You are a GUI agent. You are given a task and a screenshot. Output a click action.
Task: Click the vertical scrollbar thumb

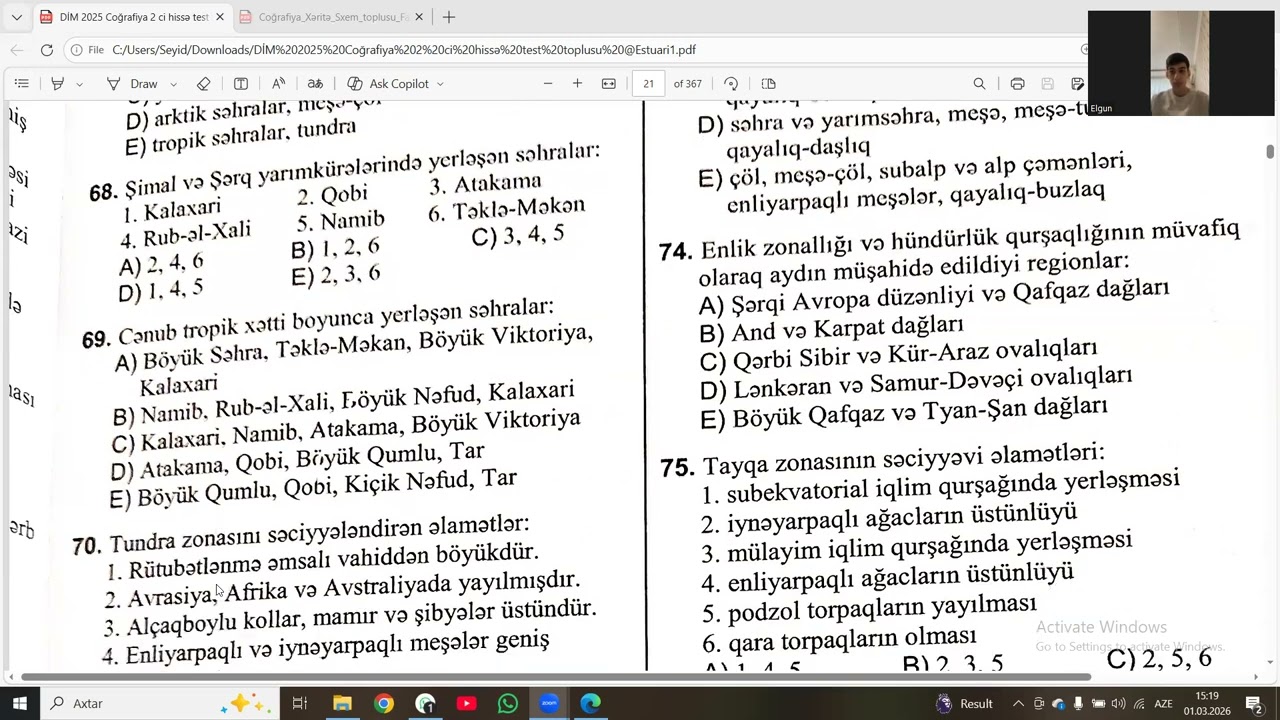tap(1270, 151)
